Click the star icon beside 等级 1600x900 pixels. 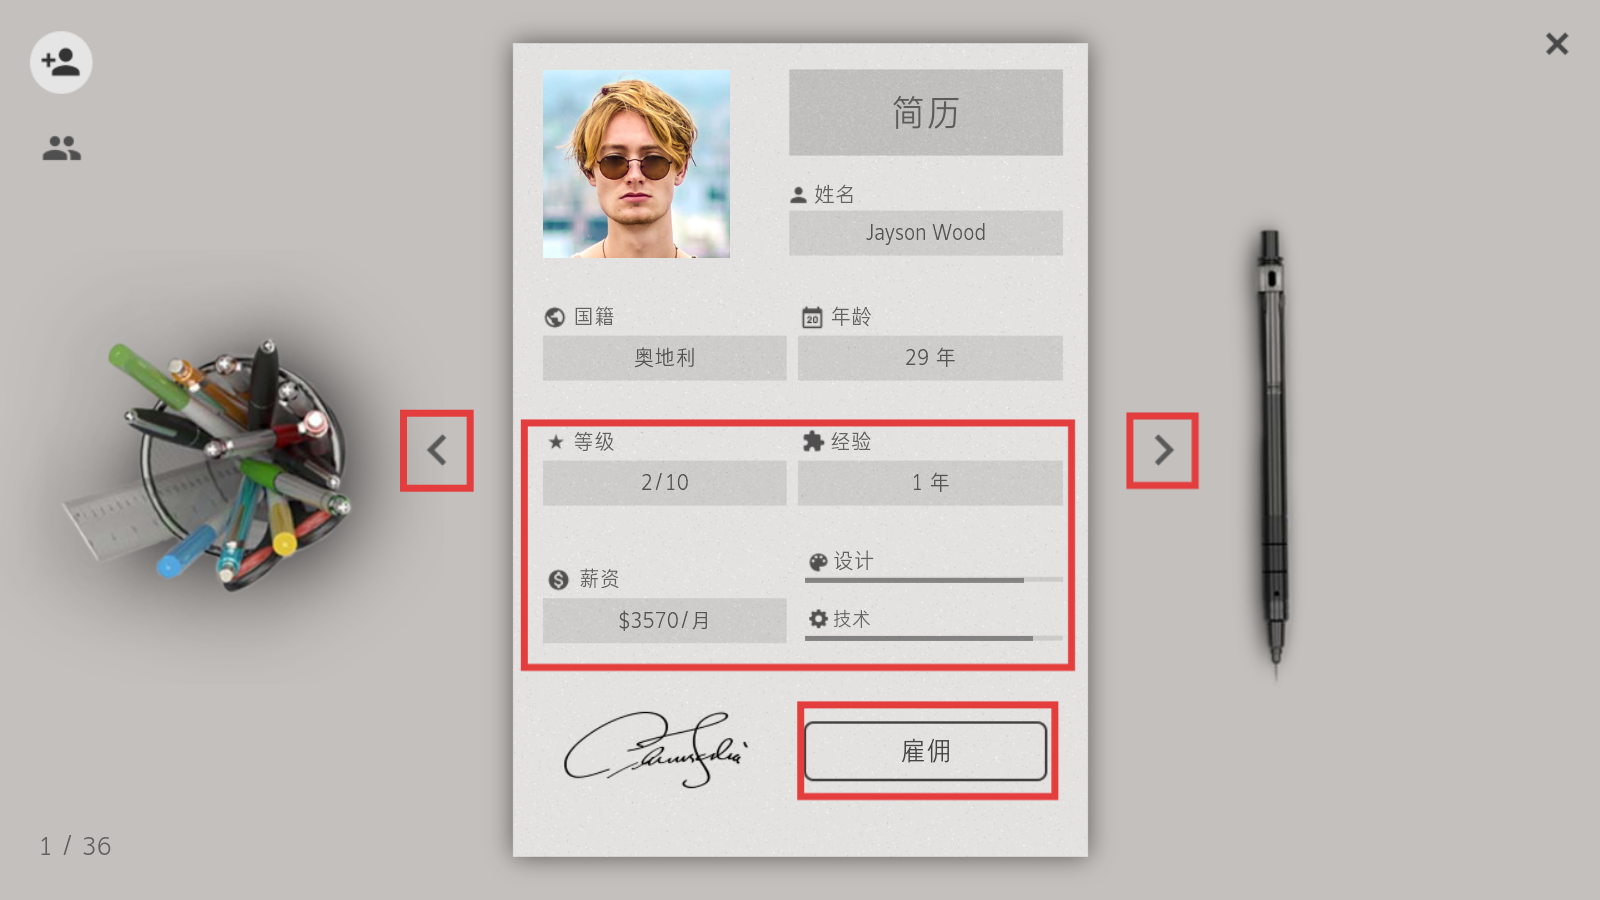(x=556, y=441)
